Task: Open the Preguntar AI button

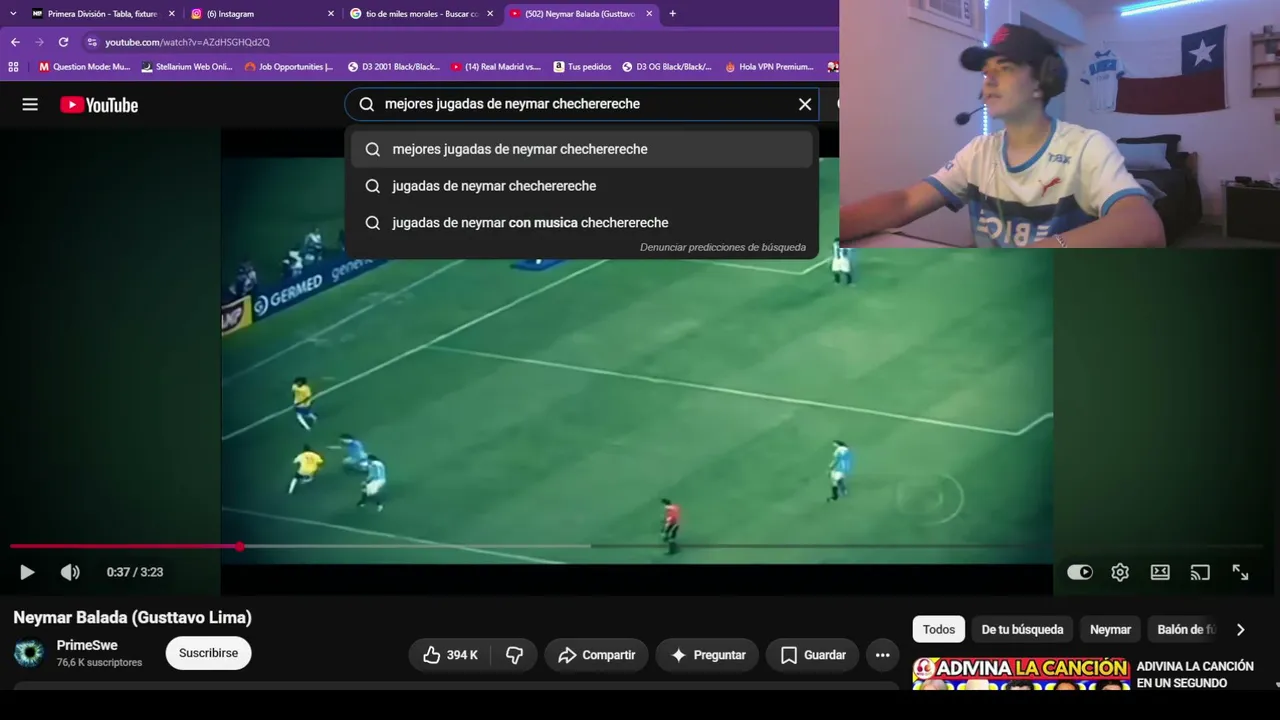Action: coord(707,655)
